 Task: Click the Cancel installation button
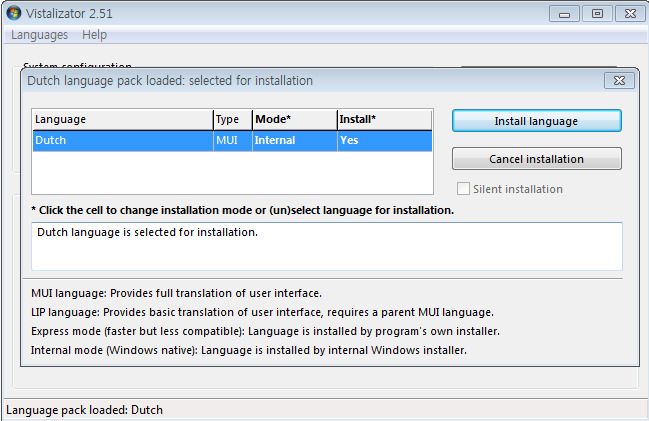pos(536,159)
